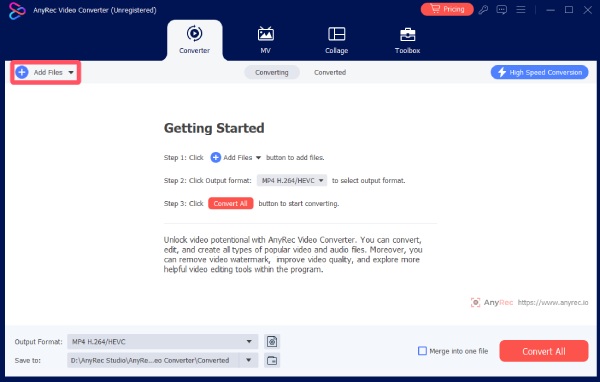Click the Convert All button in Step 3

[x=230, y=203]
